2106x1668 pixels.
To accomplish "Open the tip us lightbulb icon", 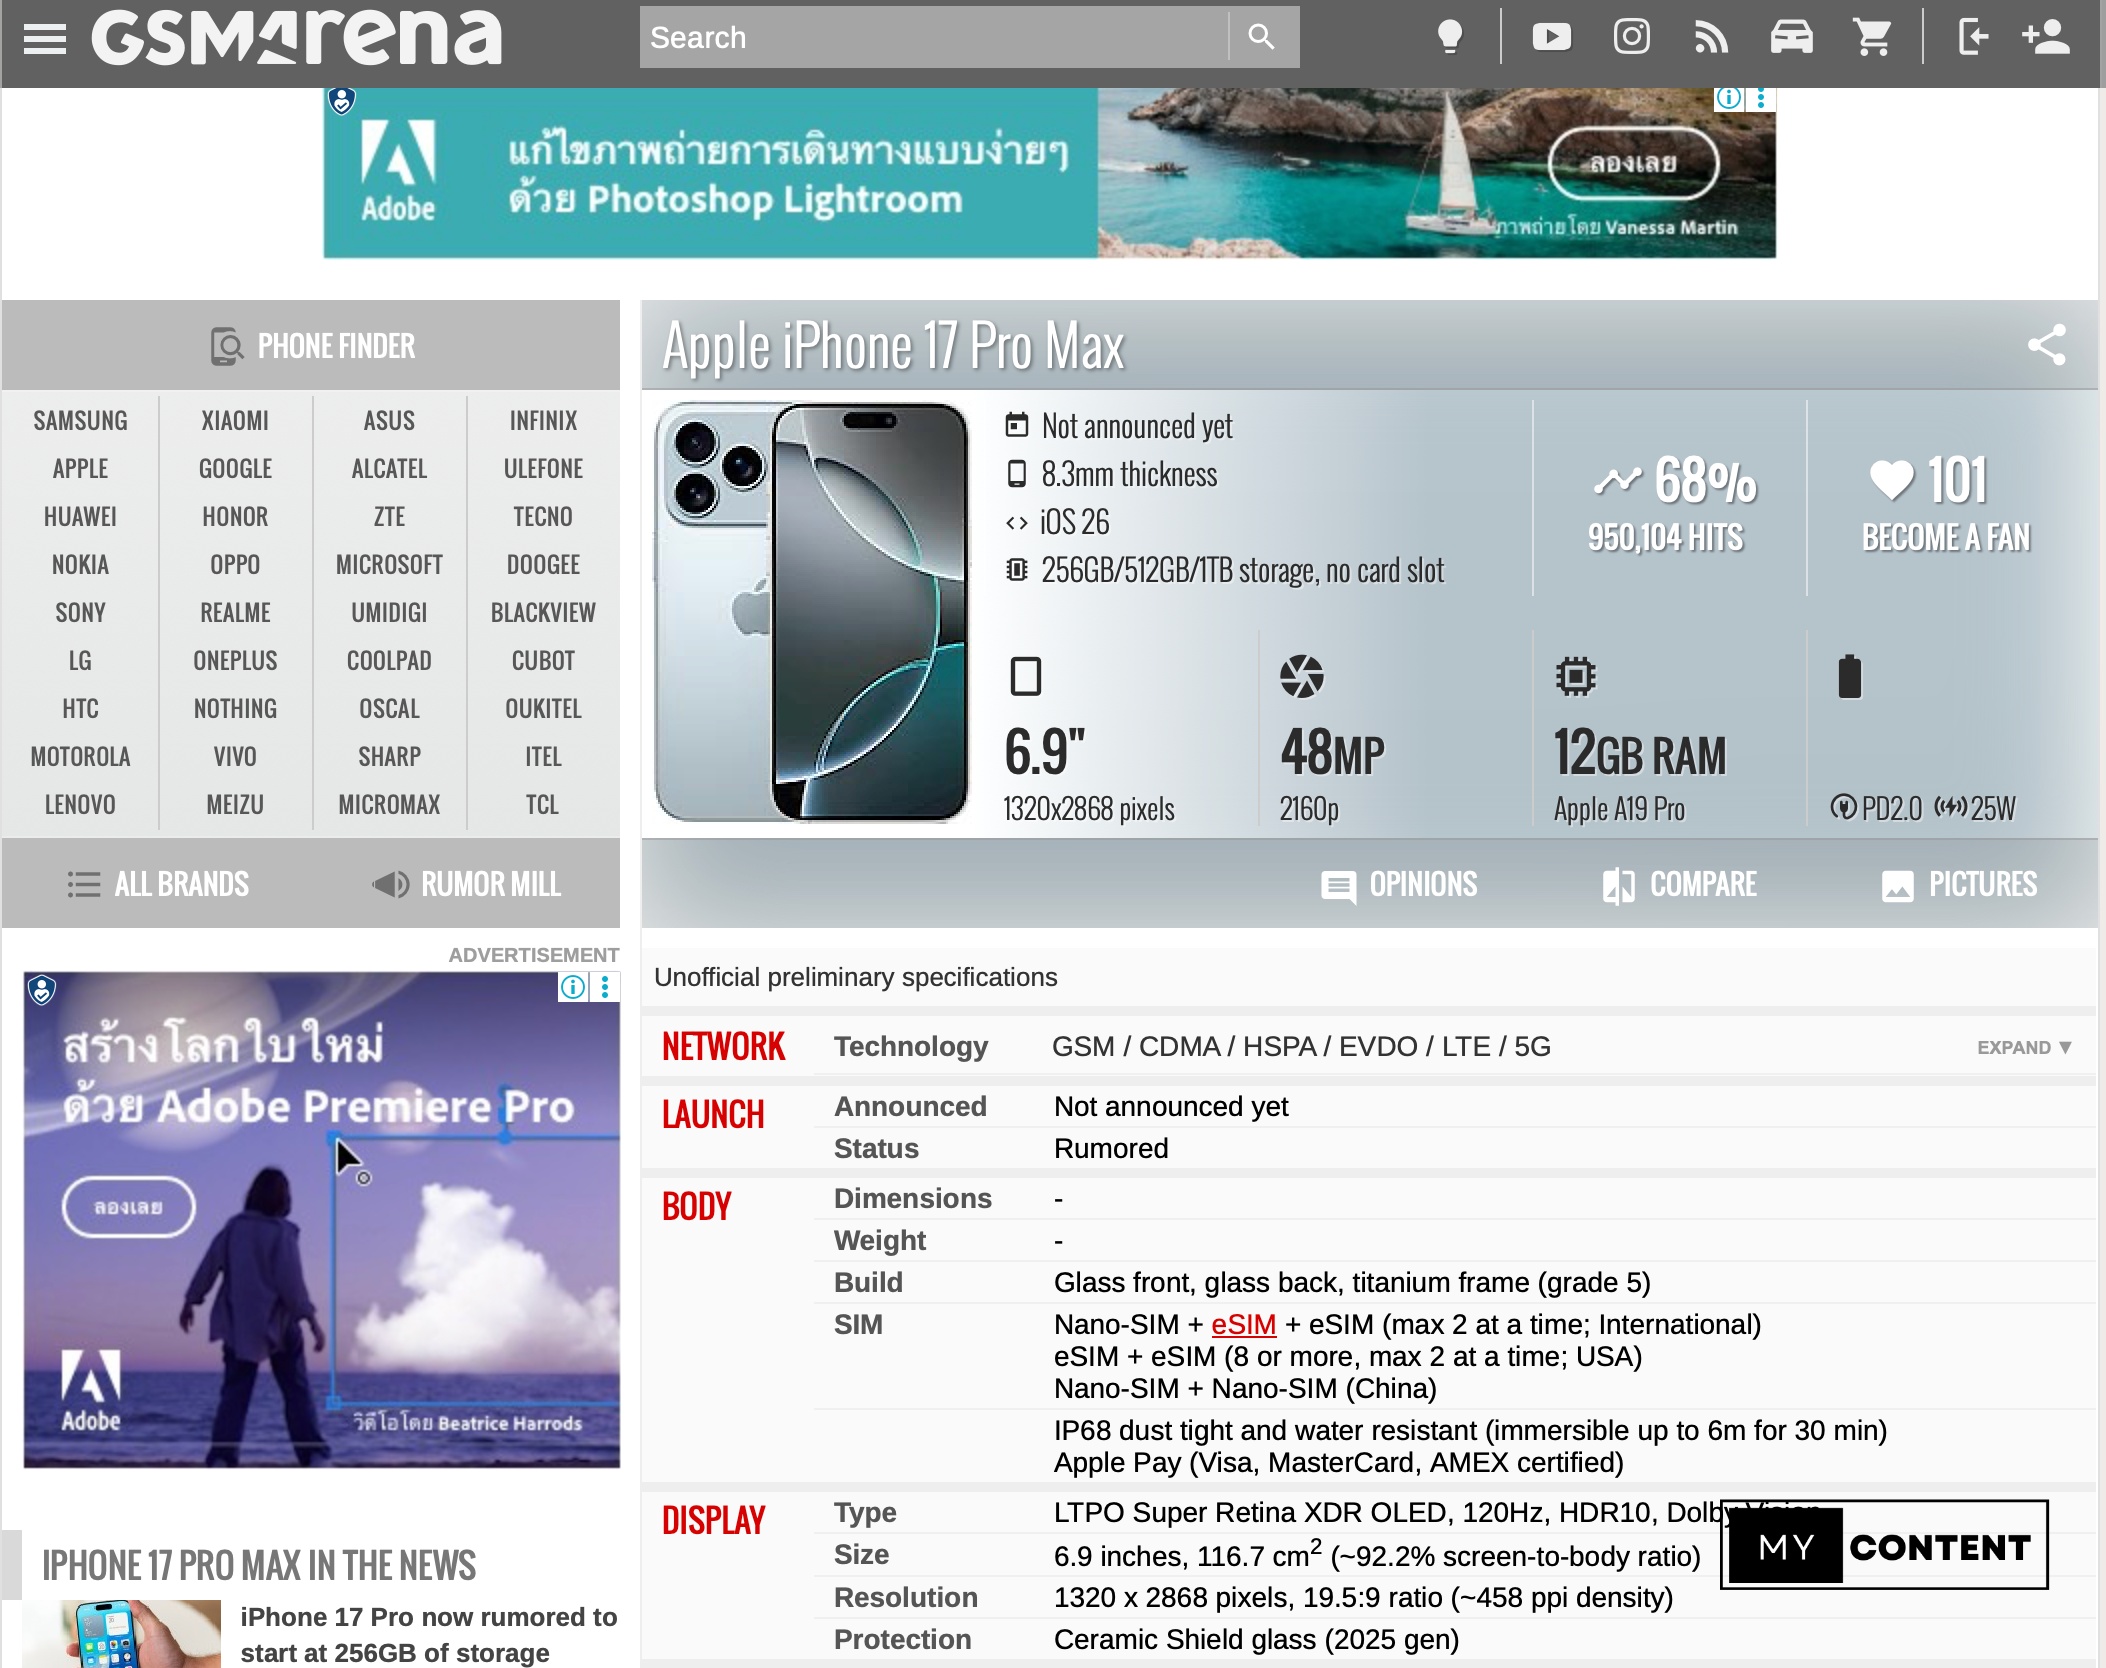I will pos(1449,37).
